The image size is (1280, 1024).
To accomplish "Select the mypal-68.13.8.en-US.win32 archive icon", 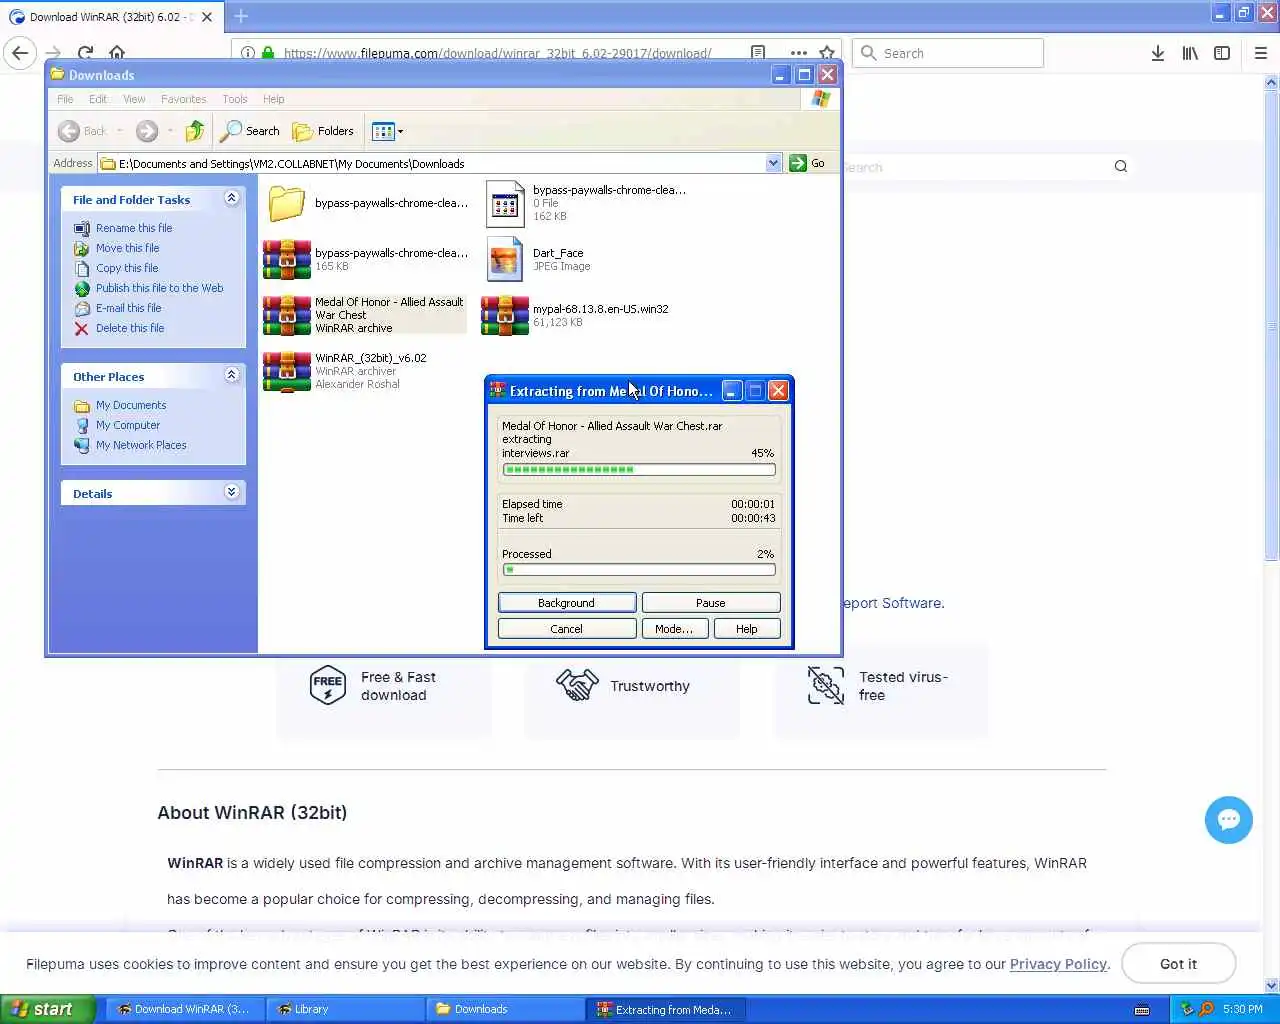I will (505, 315).
